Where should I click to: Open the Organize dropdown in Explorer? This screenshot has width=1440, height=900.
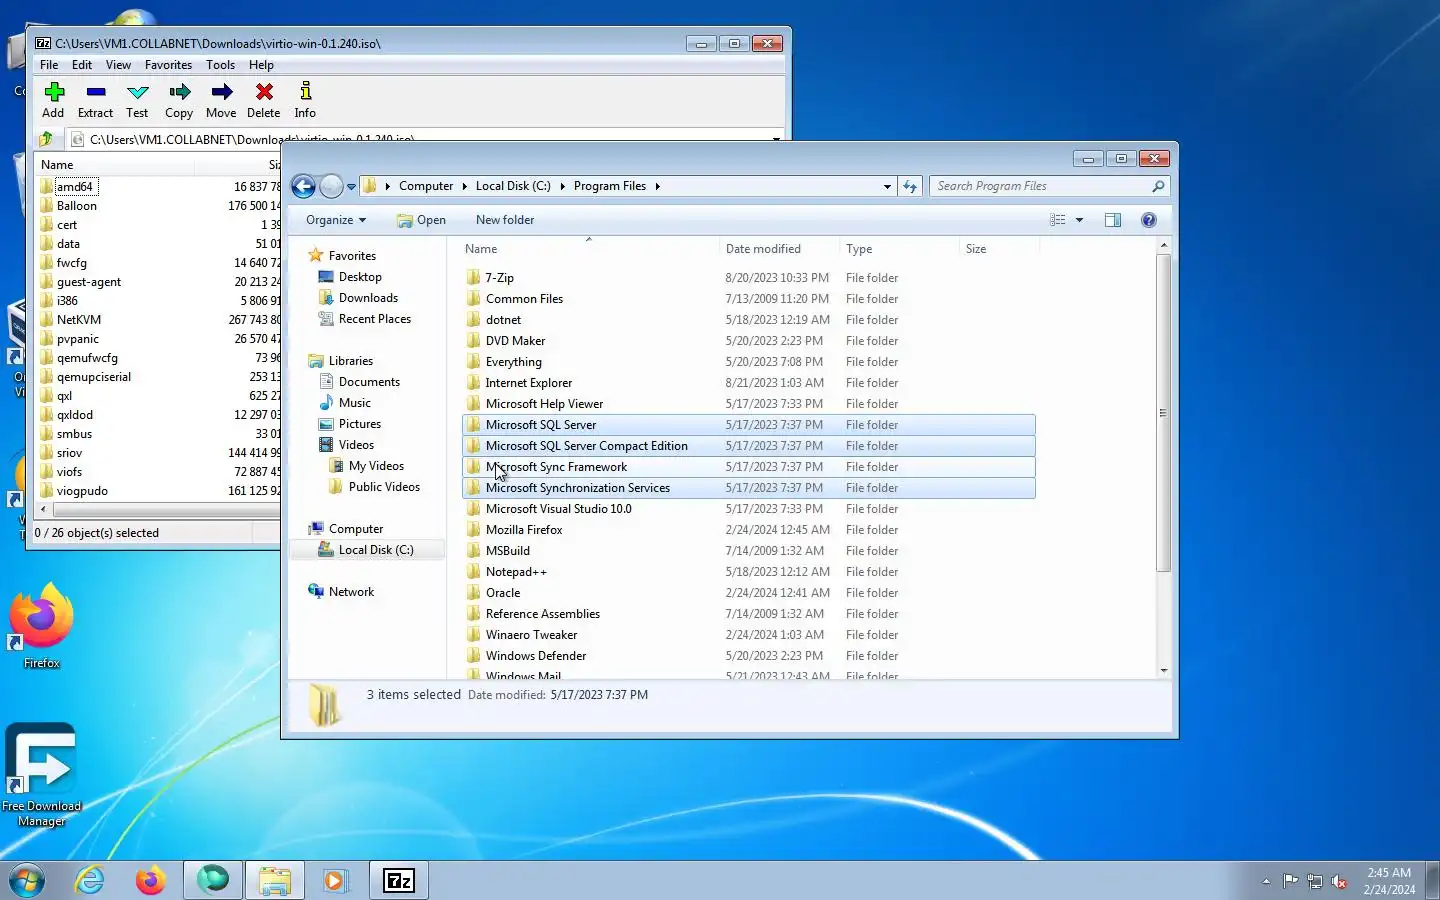[x=336, y=220]
